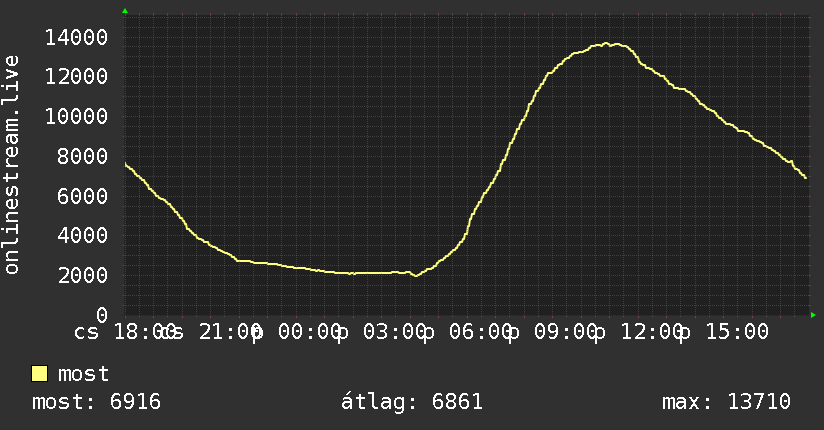
Task: Click the 0 y-axis label
Action: click(x=102, y=315)
